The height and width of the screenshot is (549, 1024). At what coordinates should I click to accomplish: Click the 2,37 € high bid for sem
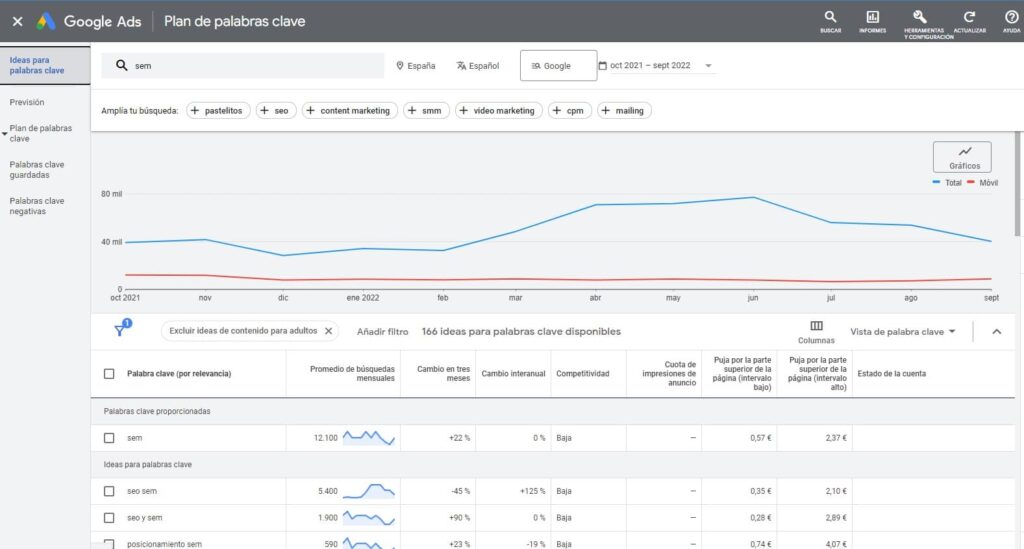point(835,438)
